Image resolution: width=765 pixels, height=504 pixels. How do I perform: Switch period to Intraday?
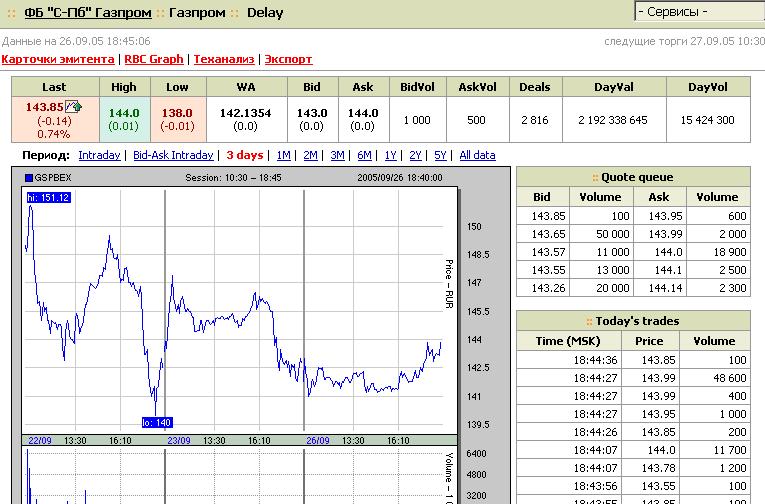(x=99, y=155)
